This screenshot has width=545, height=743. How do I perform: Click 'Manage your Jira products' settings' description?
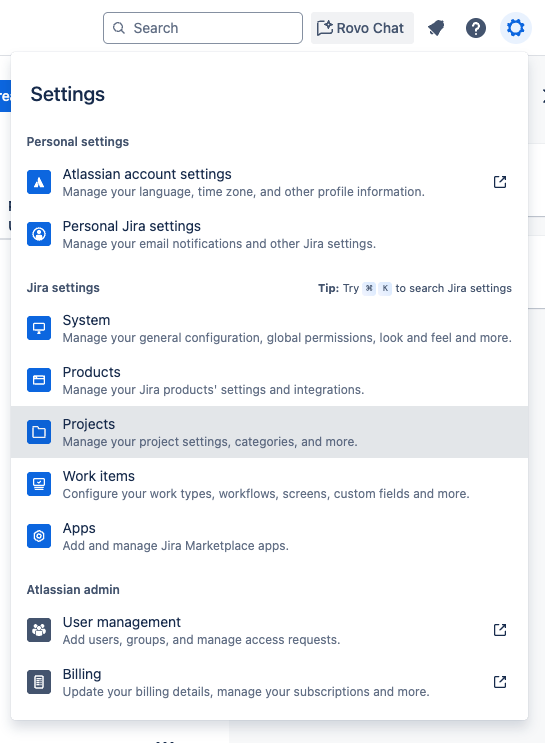point(213,390)
